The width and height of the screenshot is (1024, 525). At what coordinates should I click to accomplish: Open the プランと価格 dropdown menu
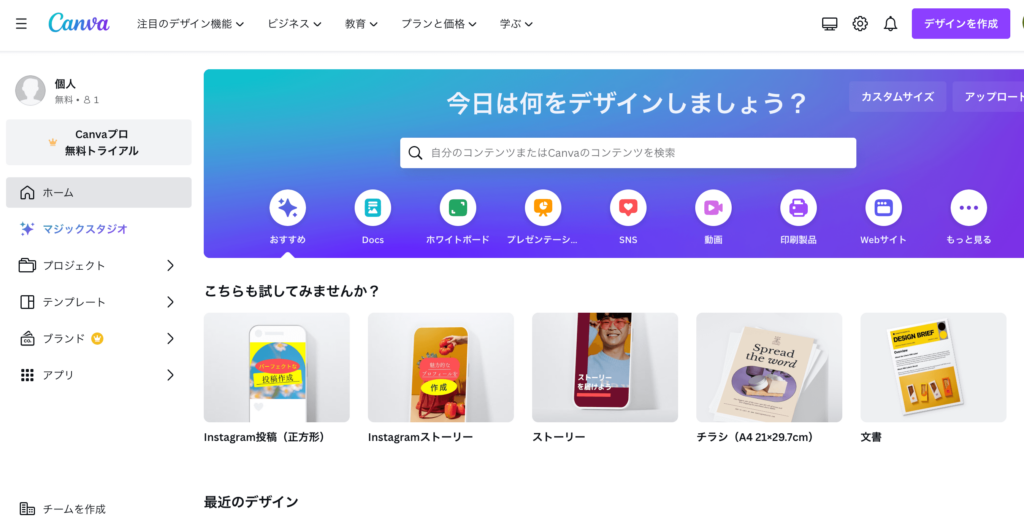439,24
